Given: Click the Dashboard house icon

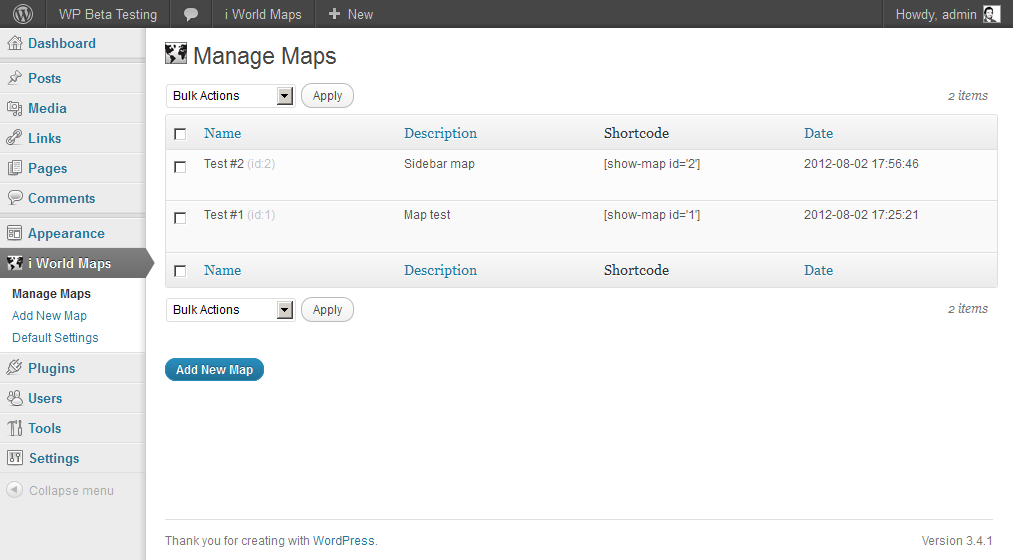Looking at the screenshot, I should coord(15,43).
